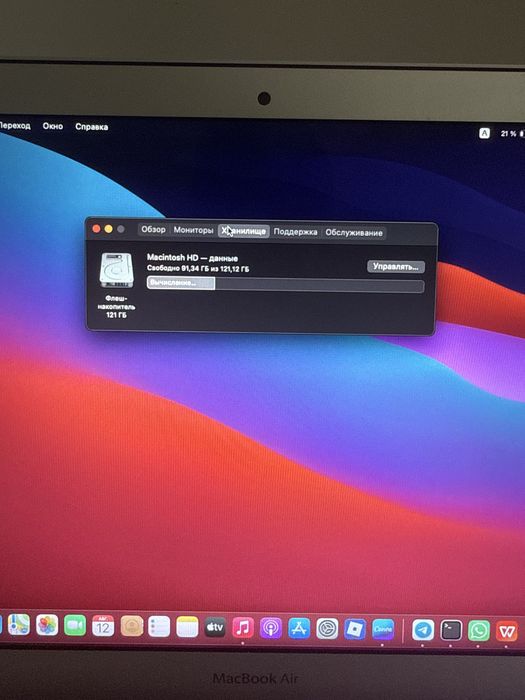The width and height of the screenshot is (525, 700).
Task: Switch to the Обзор tab
Action: (x=153, y=229)
